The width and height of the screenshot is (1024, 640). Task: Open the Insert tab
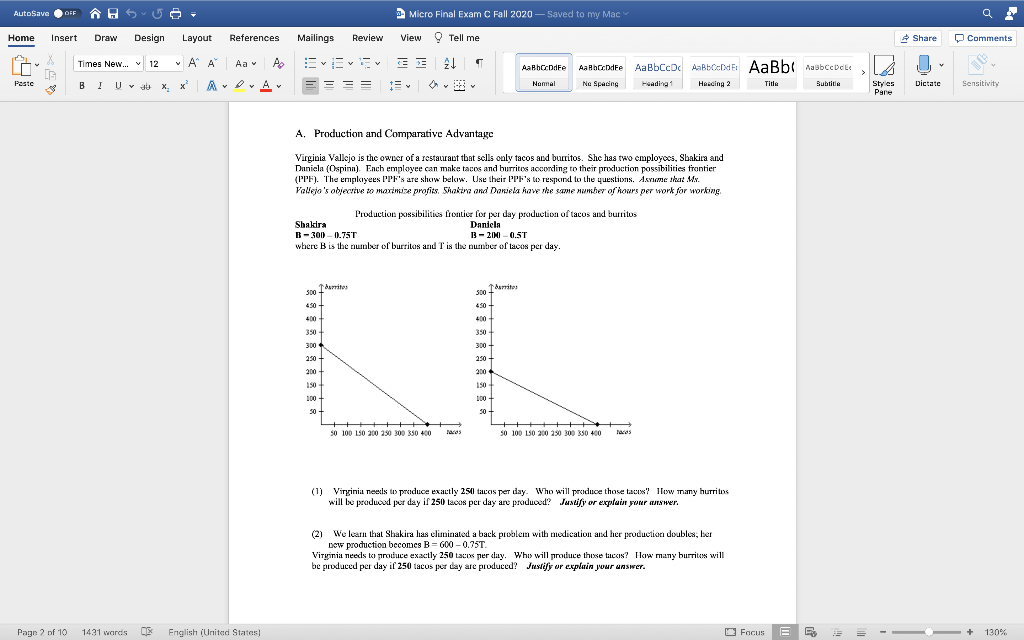[x=64, y=38]
